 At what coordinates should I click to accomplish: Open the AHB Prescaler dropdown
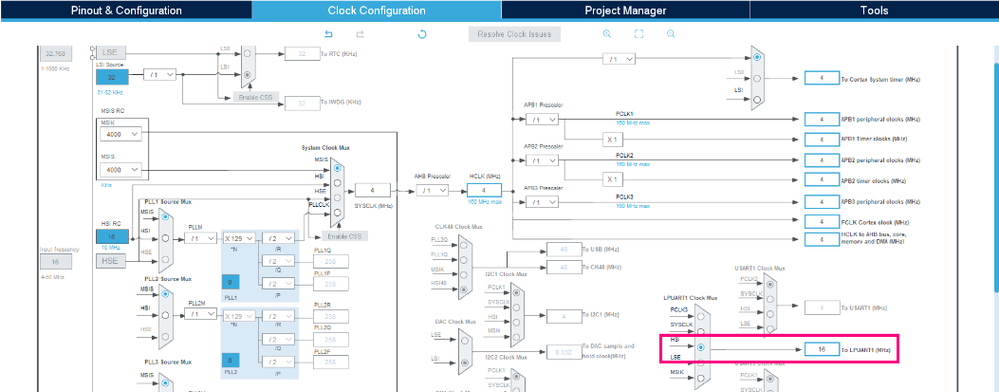click(x=433, y=190)
